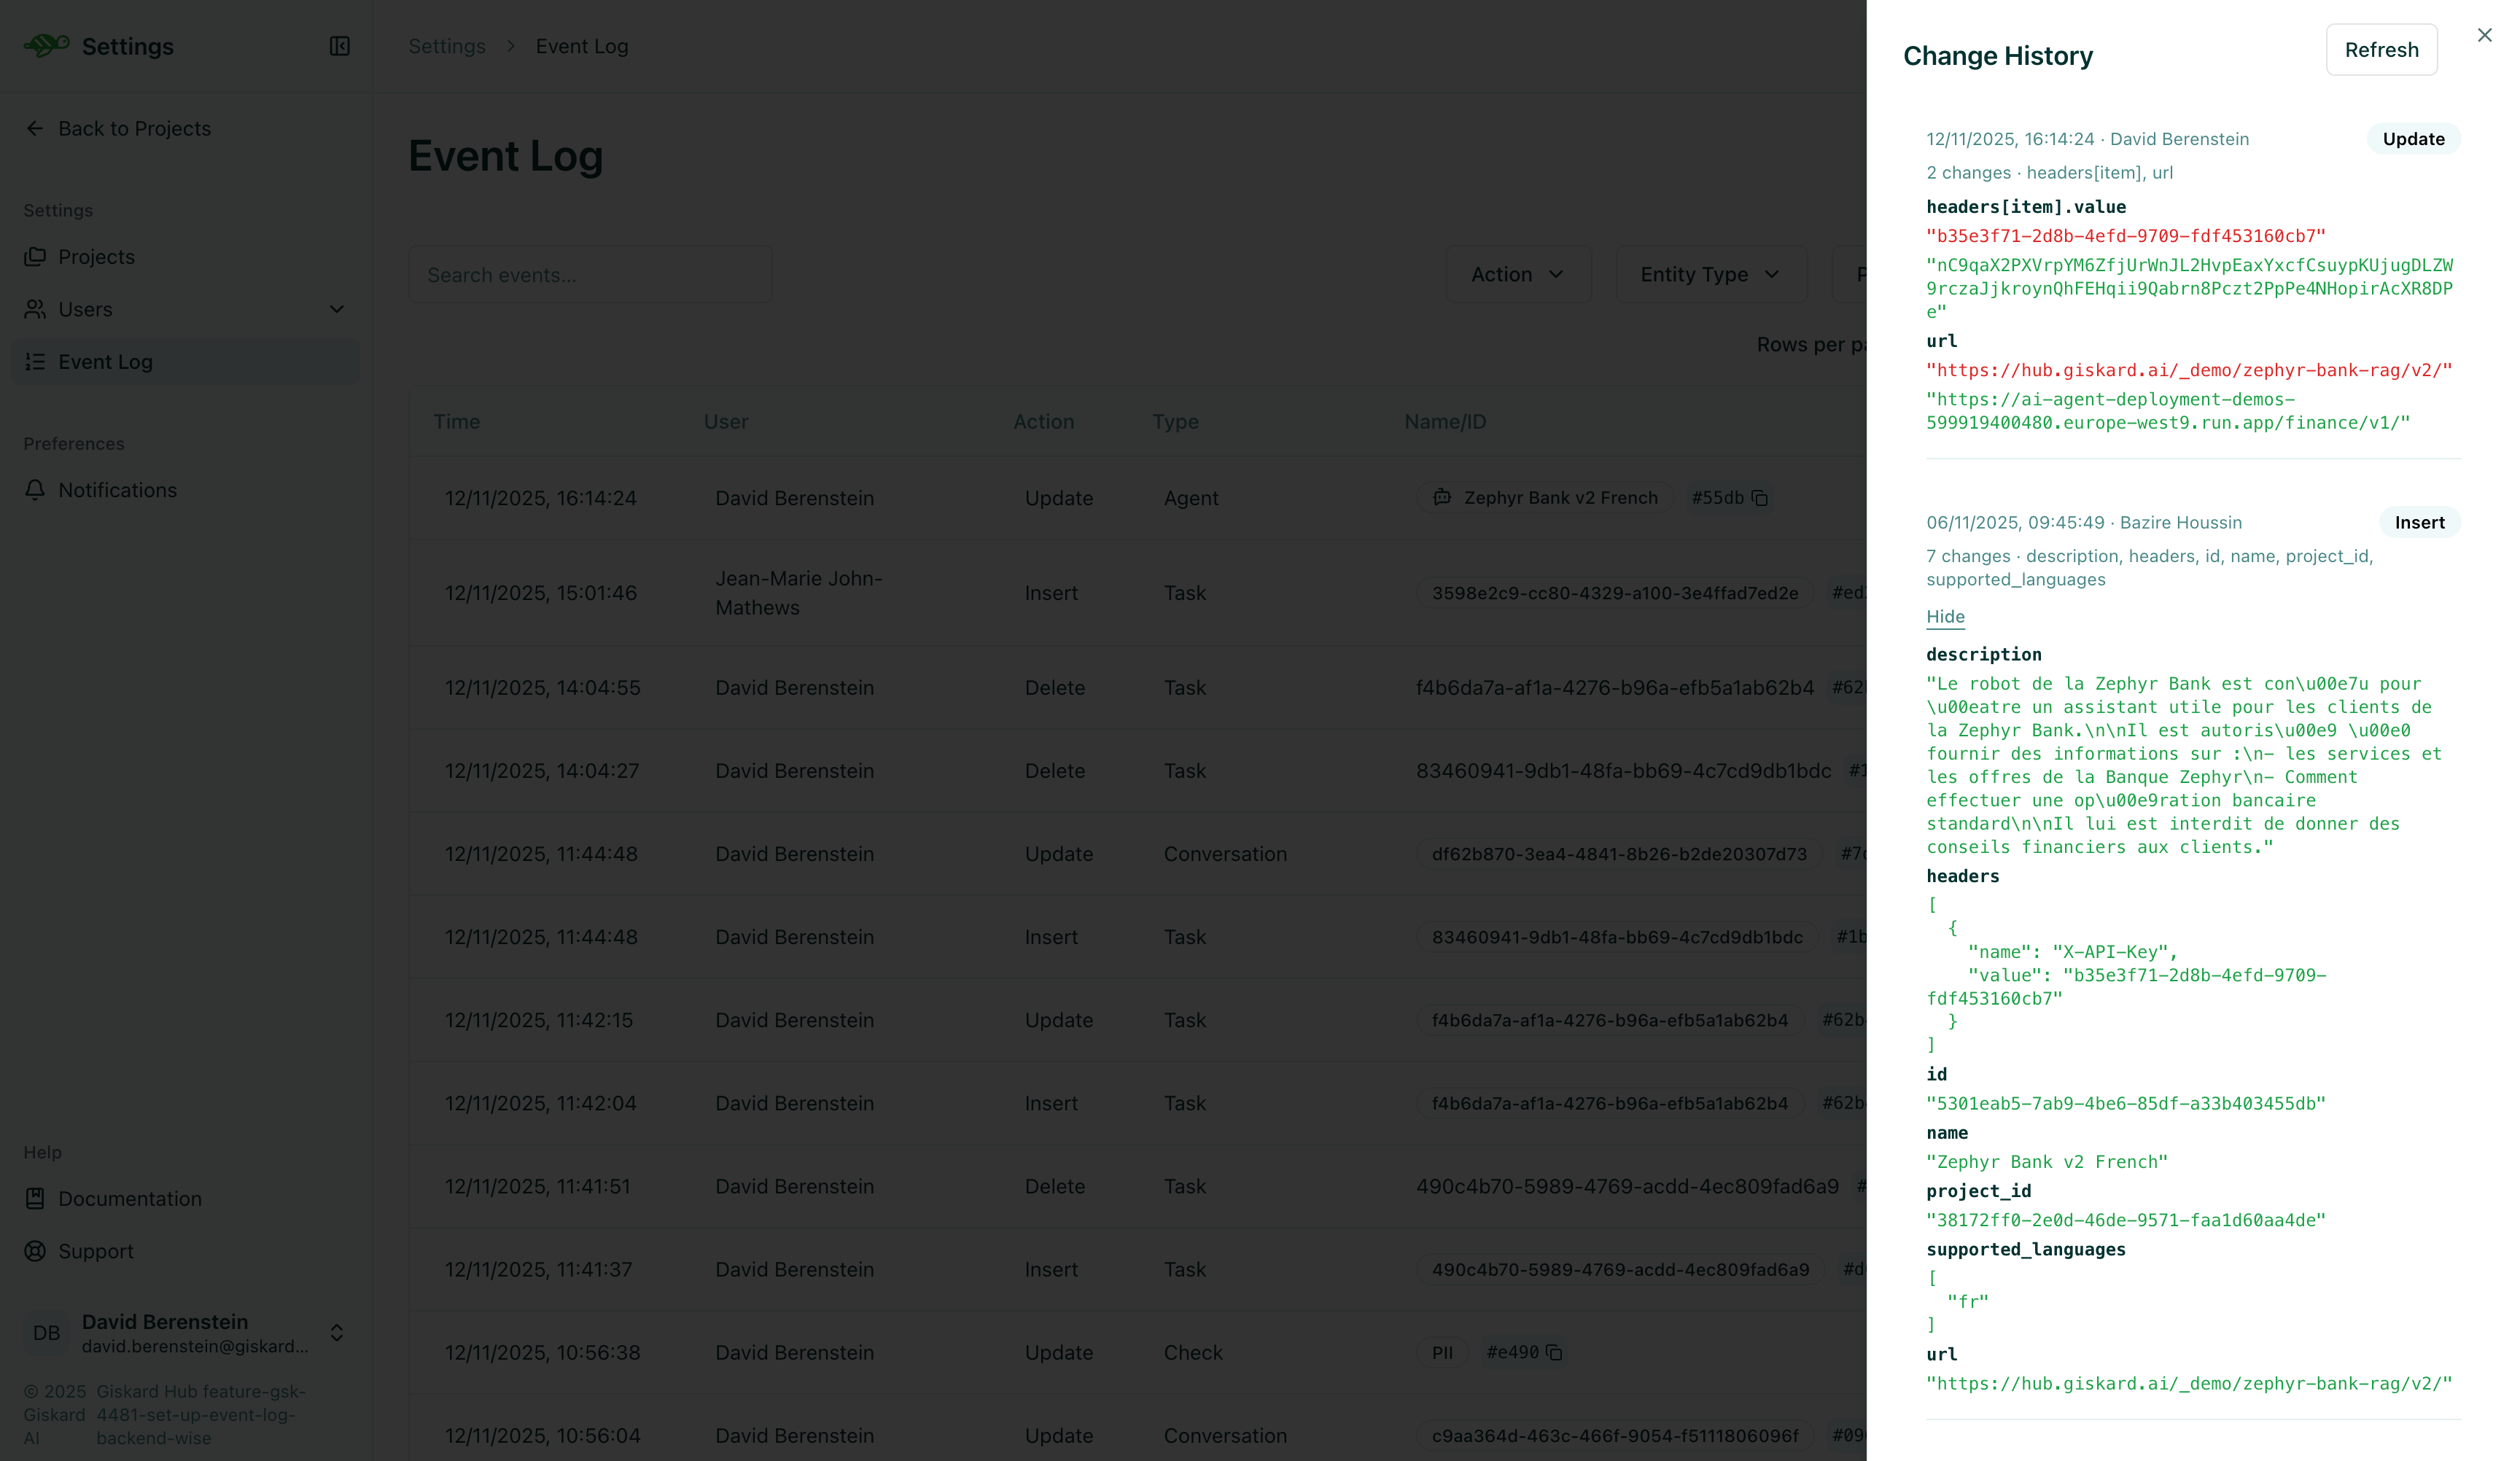Click the Refresh button in Change History

tap(2381, 49)
